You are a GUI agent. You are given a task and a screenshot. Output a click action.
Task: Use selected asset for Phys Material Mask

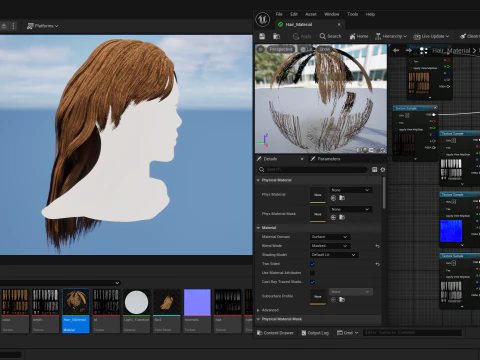pos(333,217)
